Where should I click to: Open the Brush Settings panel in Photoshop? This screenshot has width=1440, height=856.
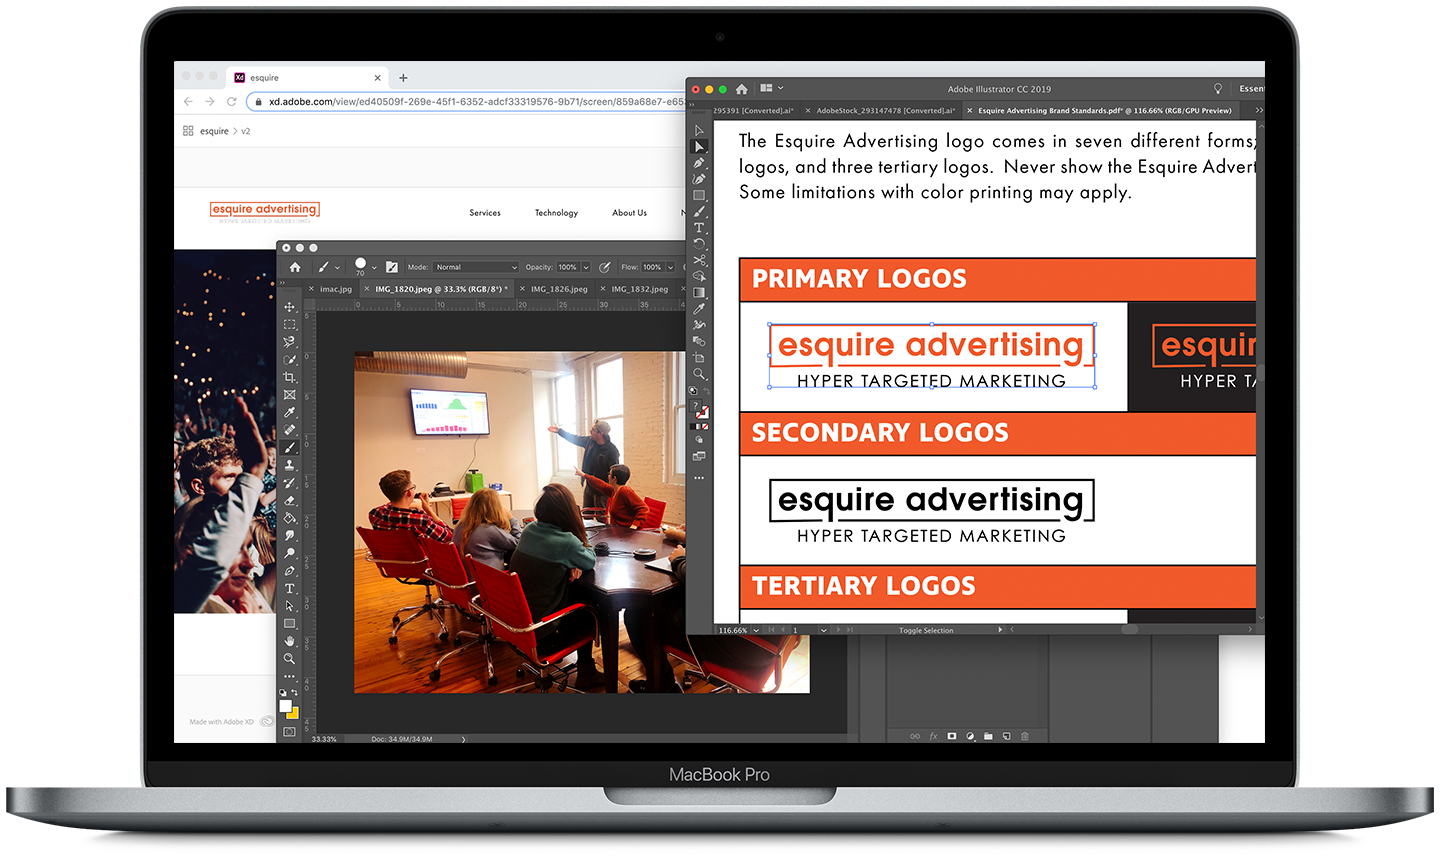(x=392, y=267)
